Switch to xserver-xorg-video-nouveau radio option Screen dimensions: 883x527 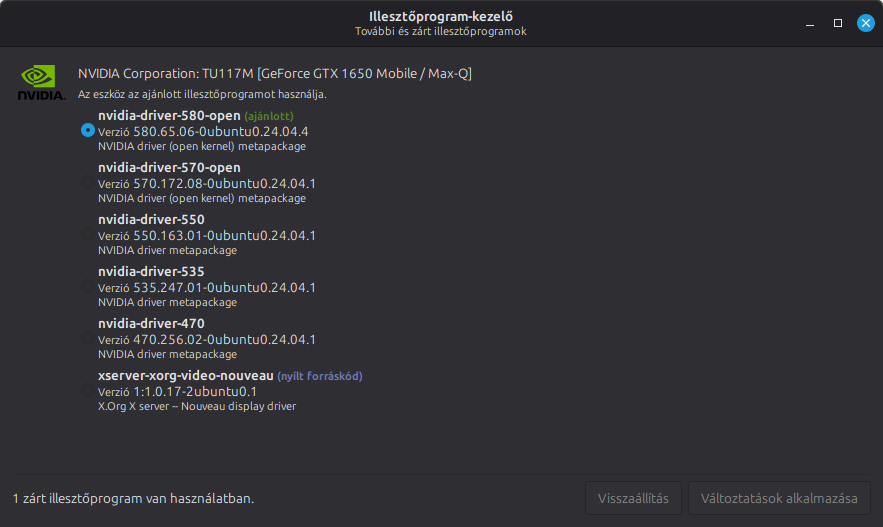click(x=88, y=390)
